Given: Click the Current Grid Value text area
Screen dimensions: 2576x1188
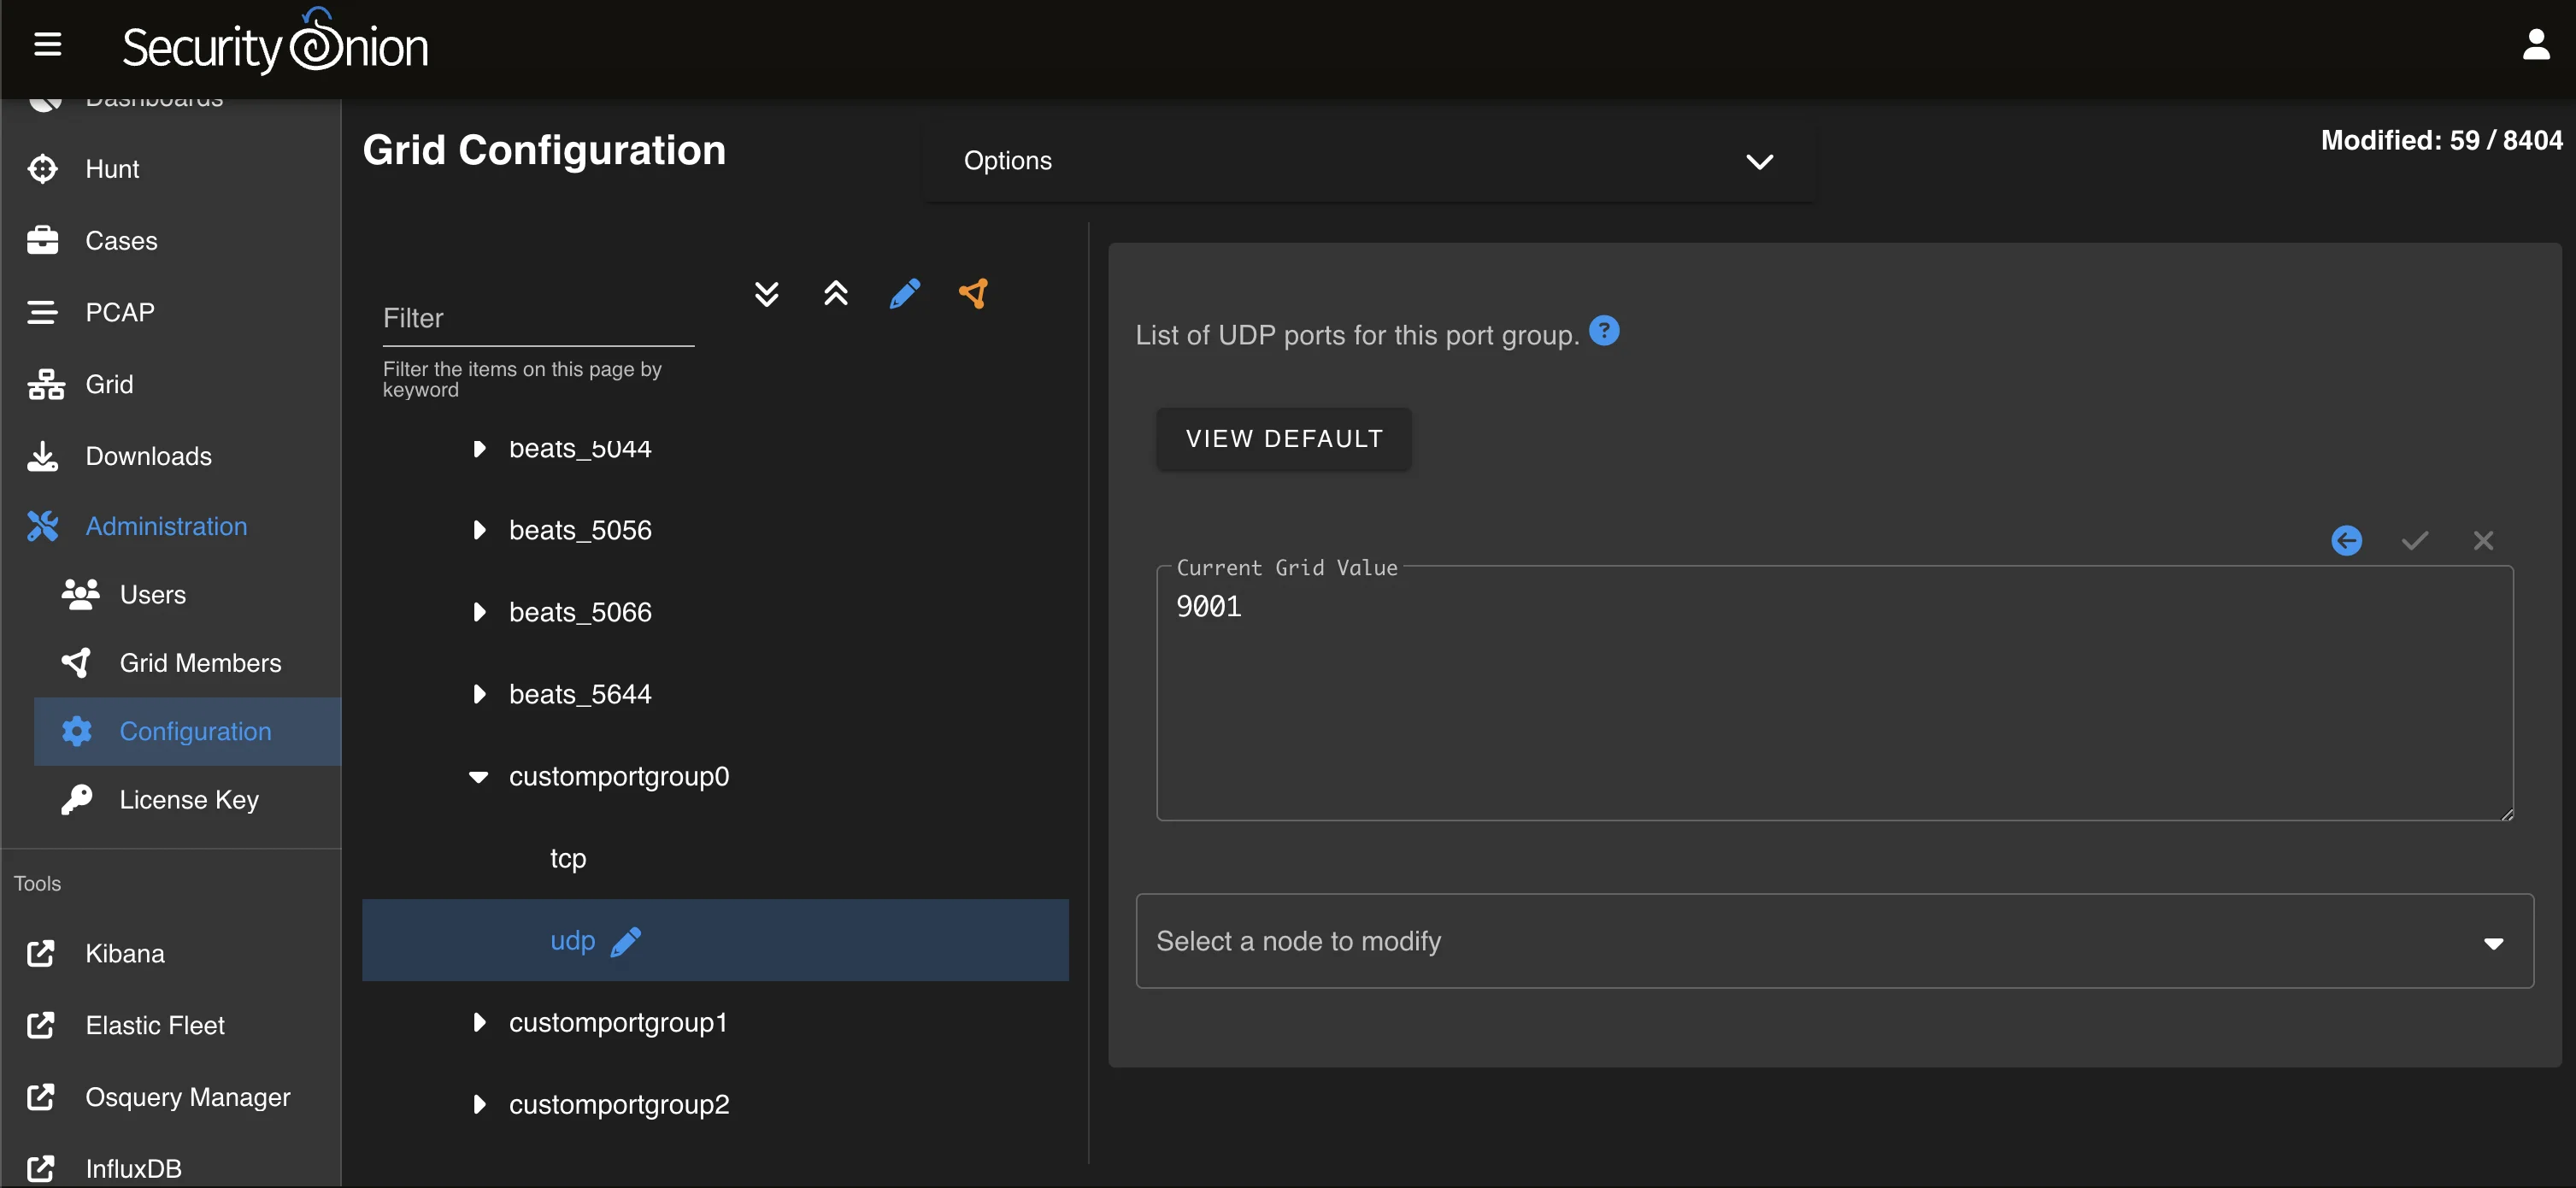Looking at the screenshot, I should [1834, 694].
